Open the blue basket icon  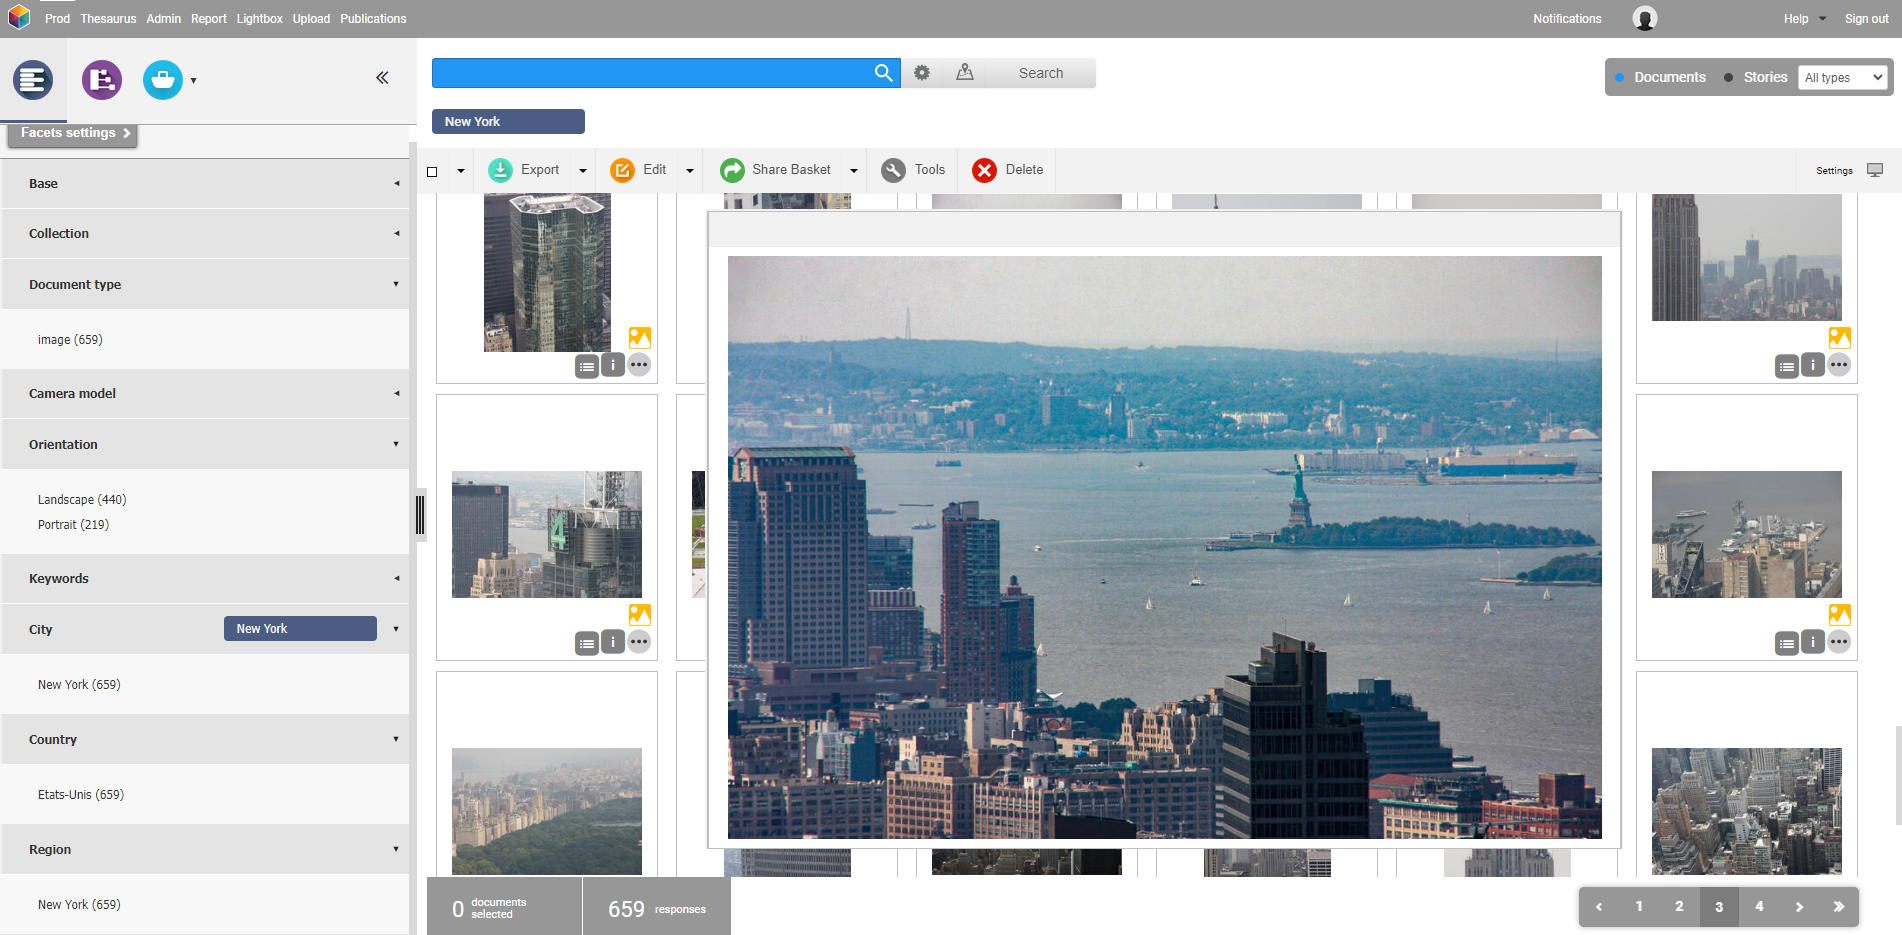click(x=162, y=80)
